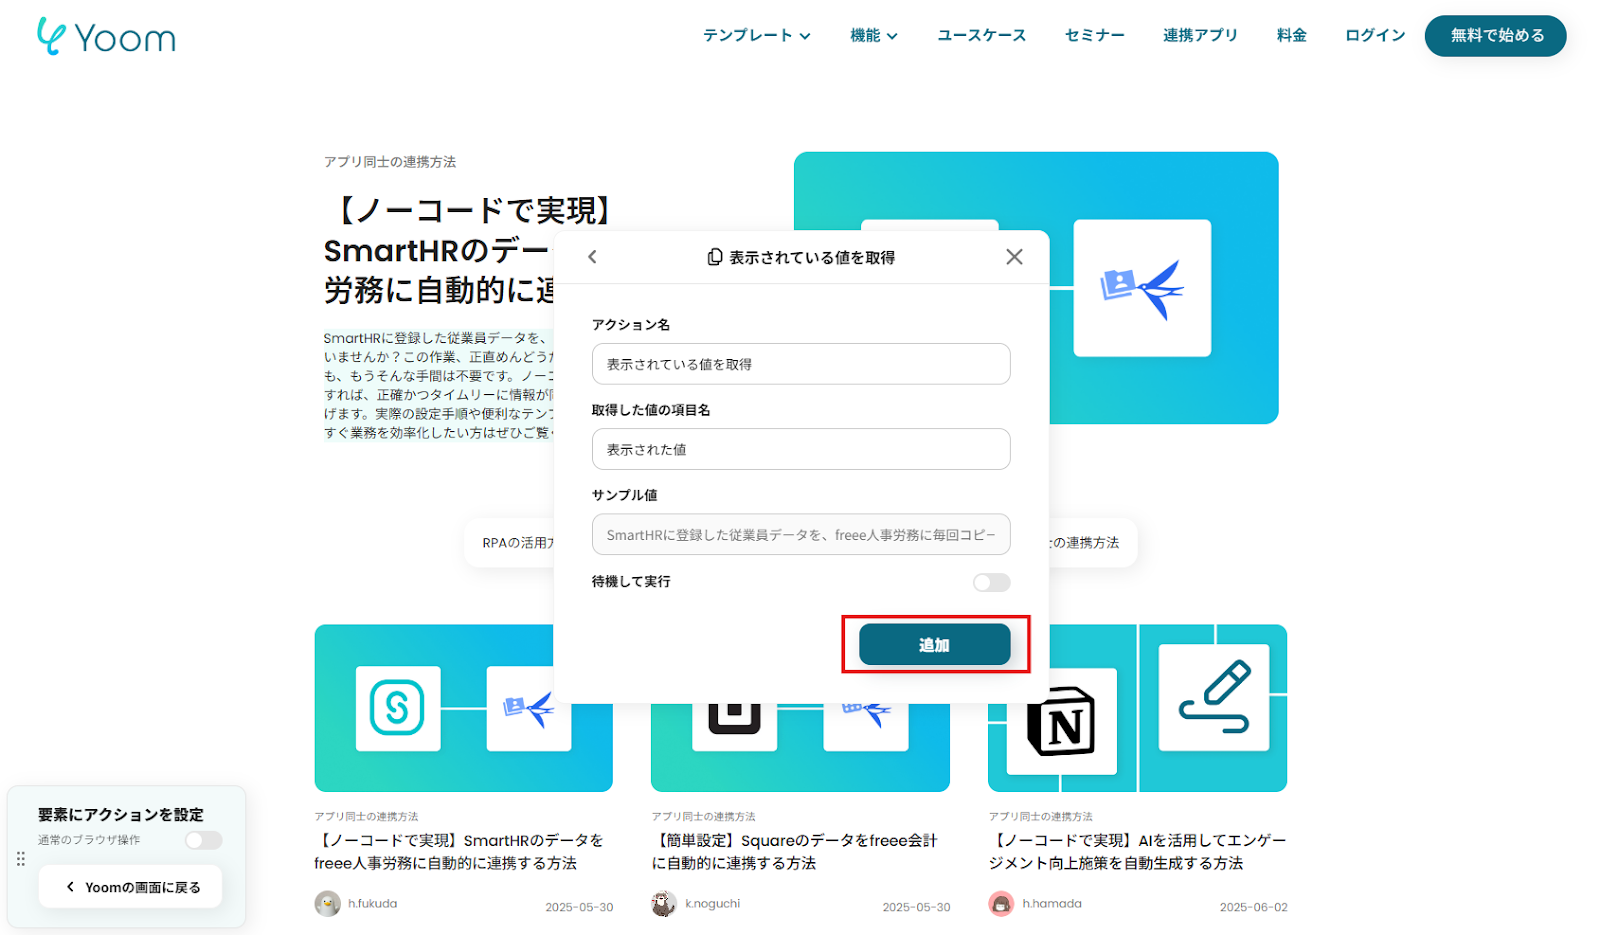Expand the テンプレート dropdown menu

pyautogui.click(x=756, y=36)
